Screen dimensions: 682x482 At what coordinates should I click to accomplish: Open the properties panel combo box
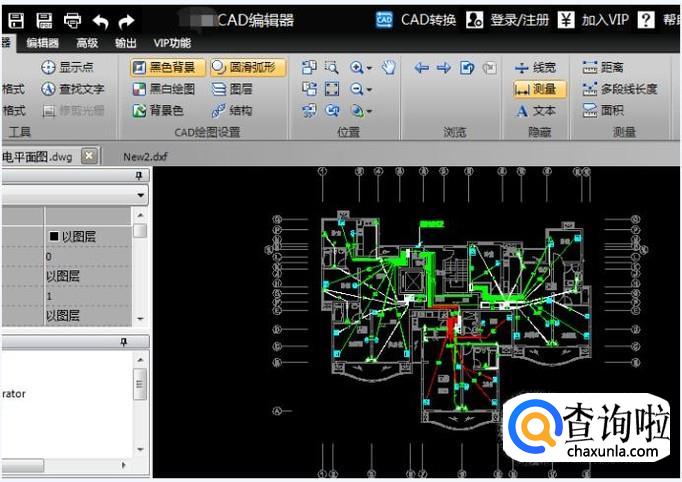pyautogui.click(x=75, y=195)
